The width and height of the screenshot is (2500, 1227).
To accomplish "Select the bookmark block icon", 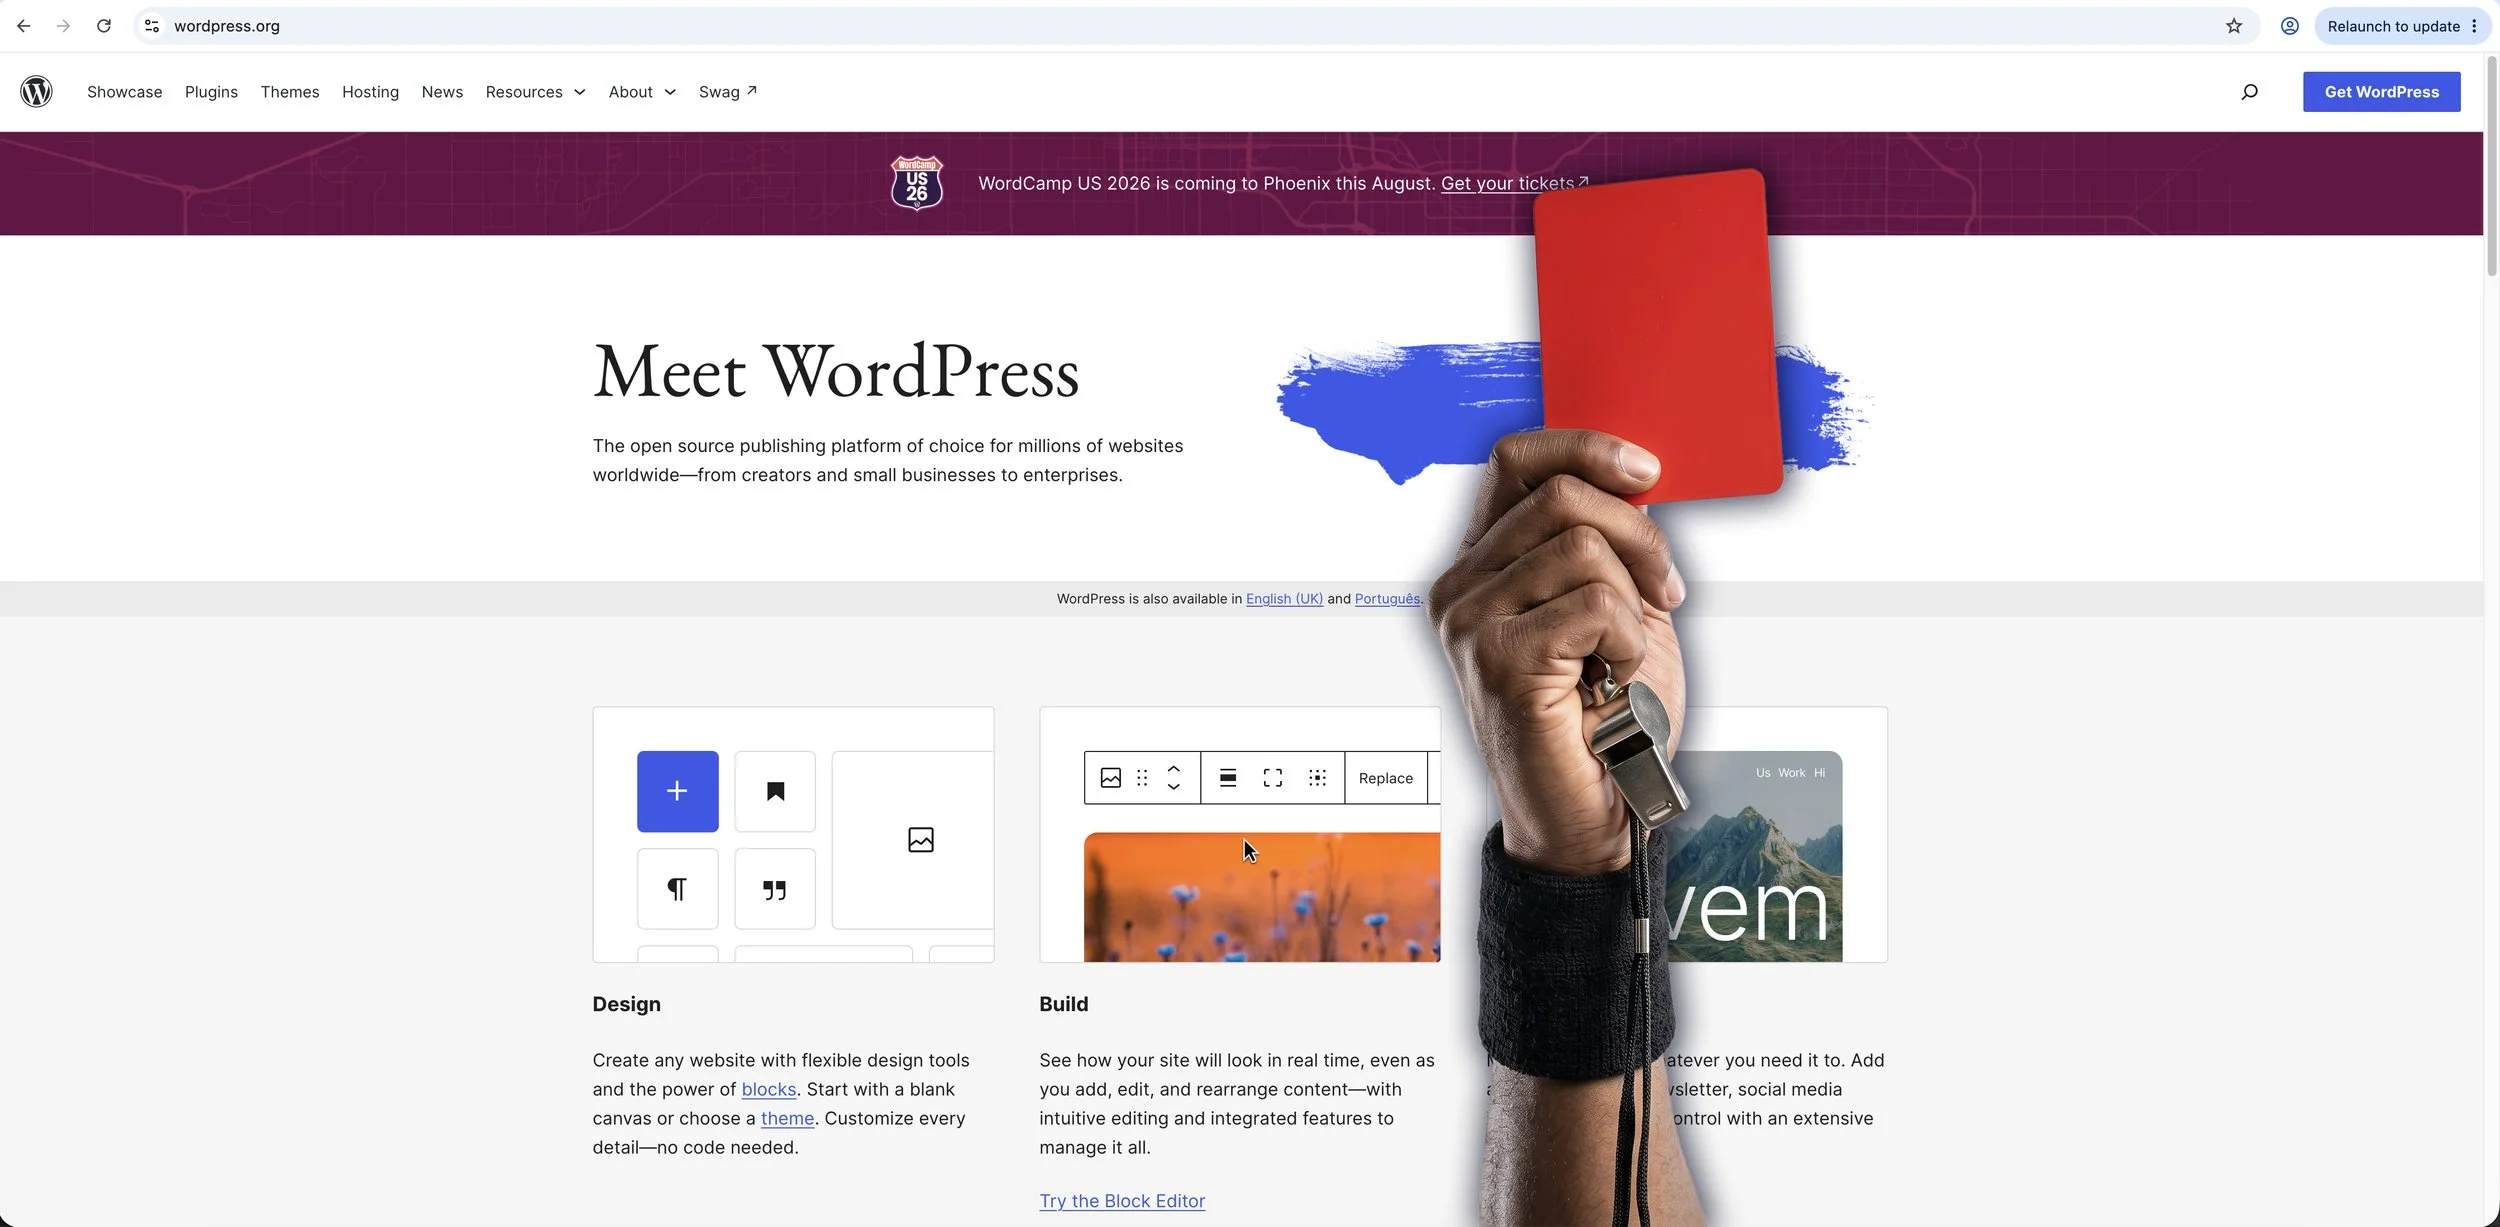I will coord(775,791).
